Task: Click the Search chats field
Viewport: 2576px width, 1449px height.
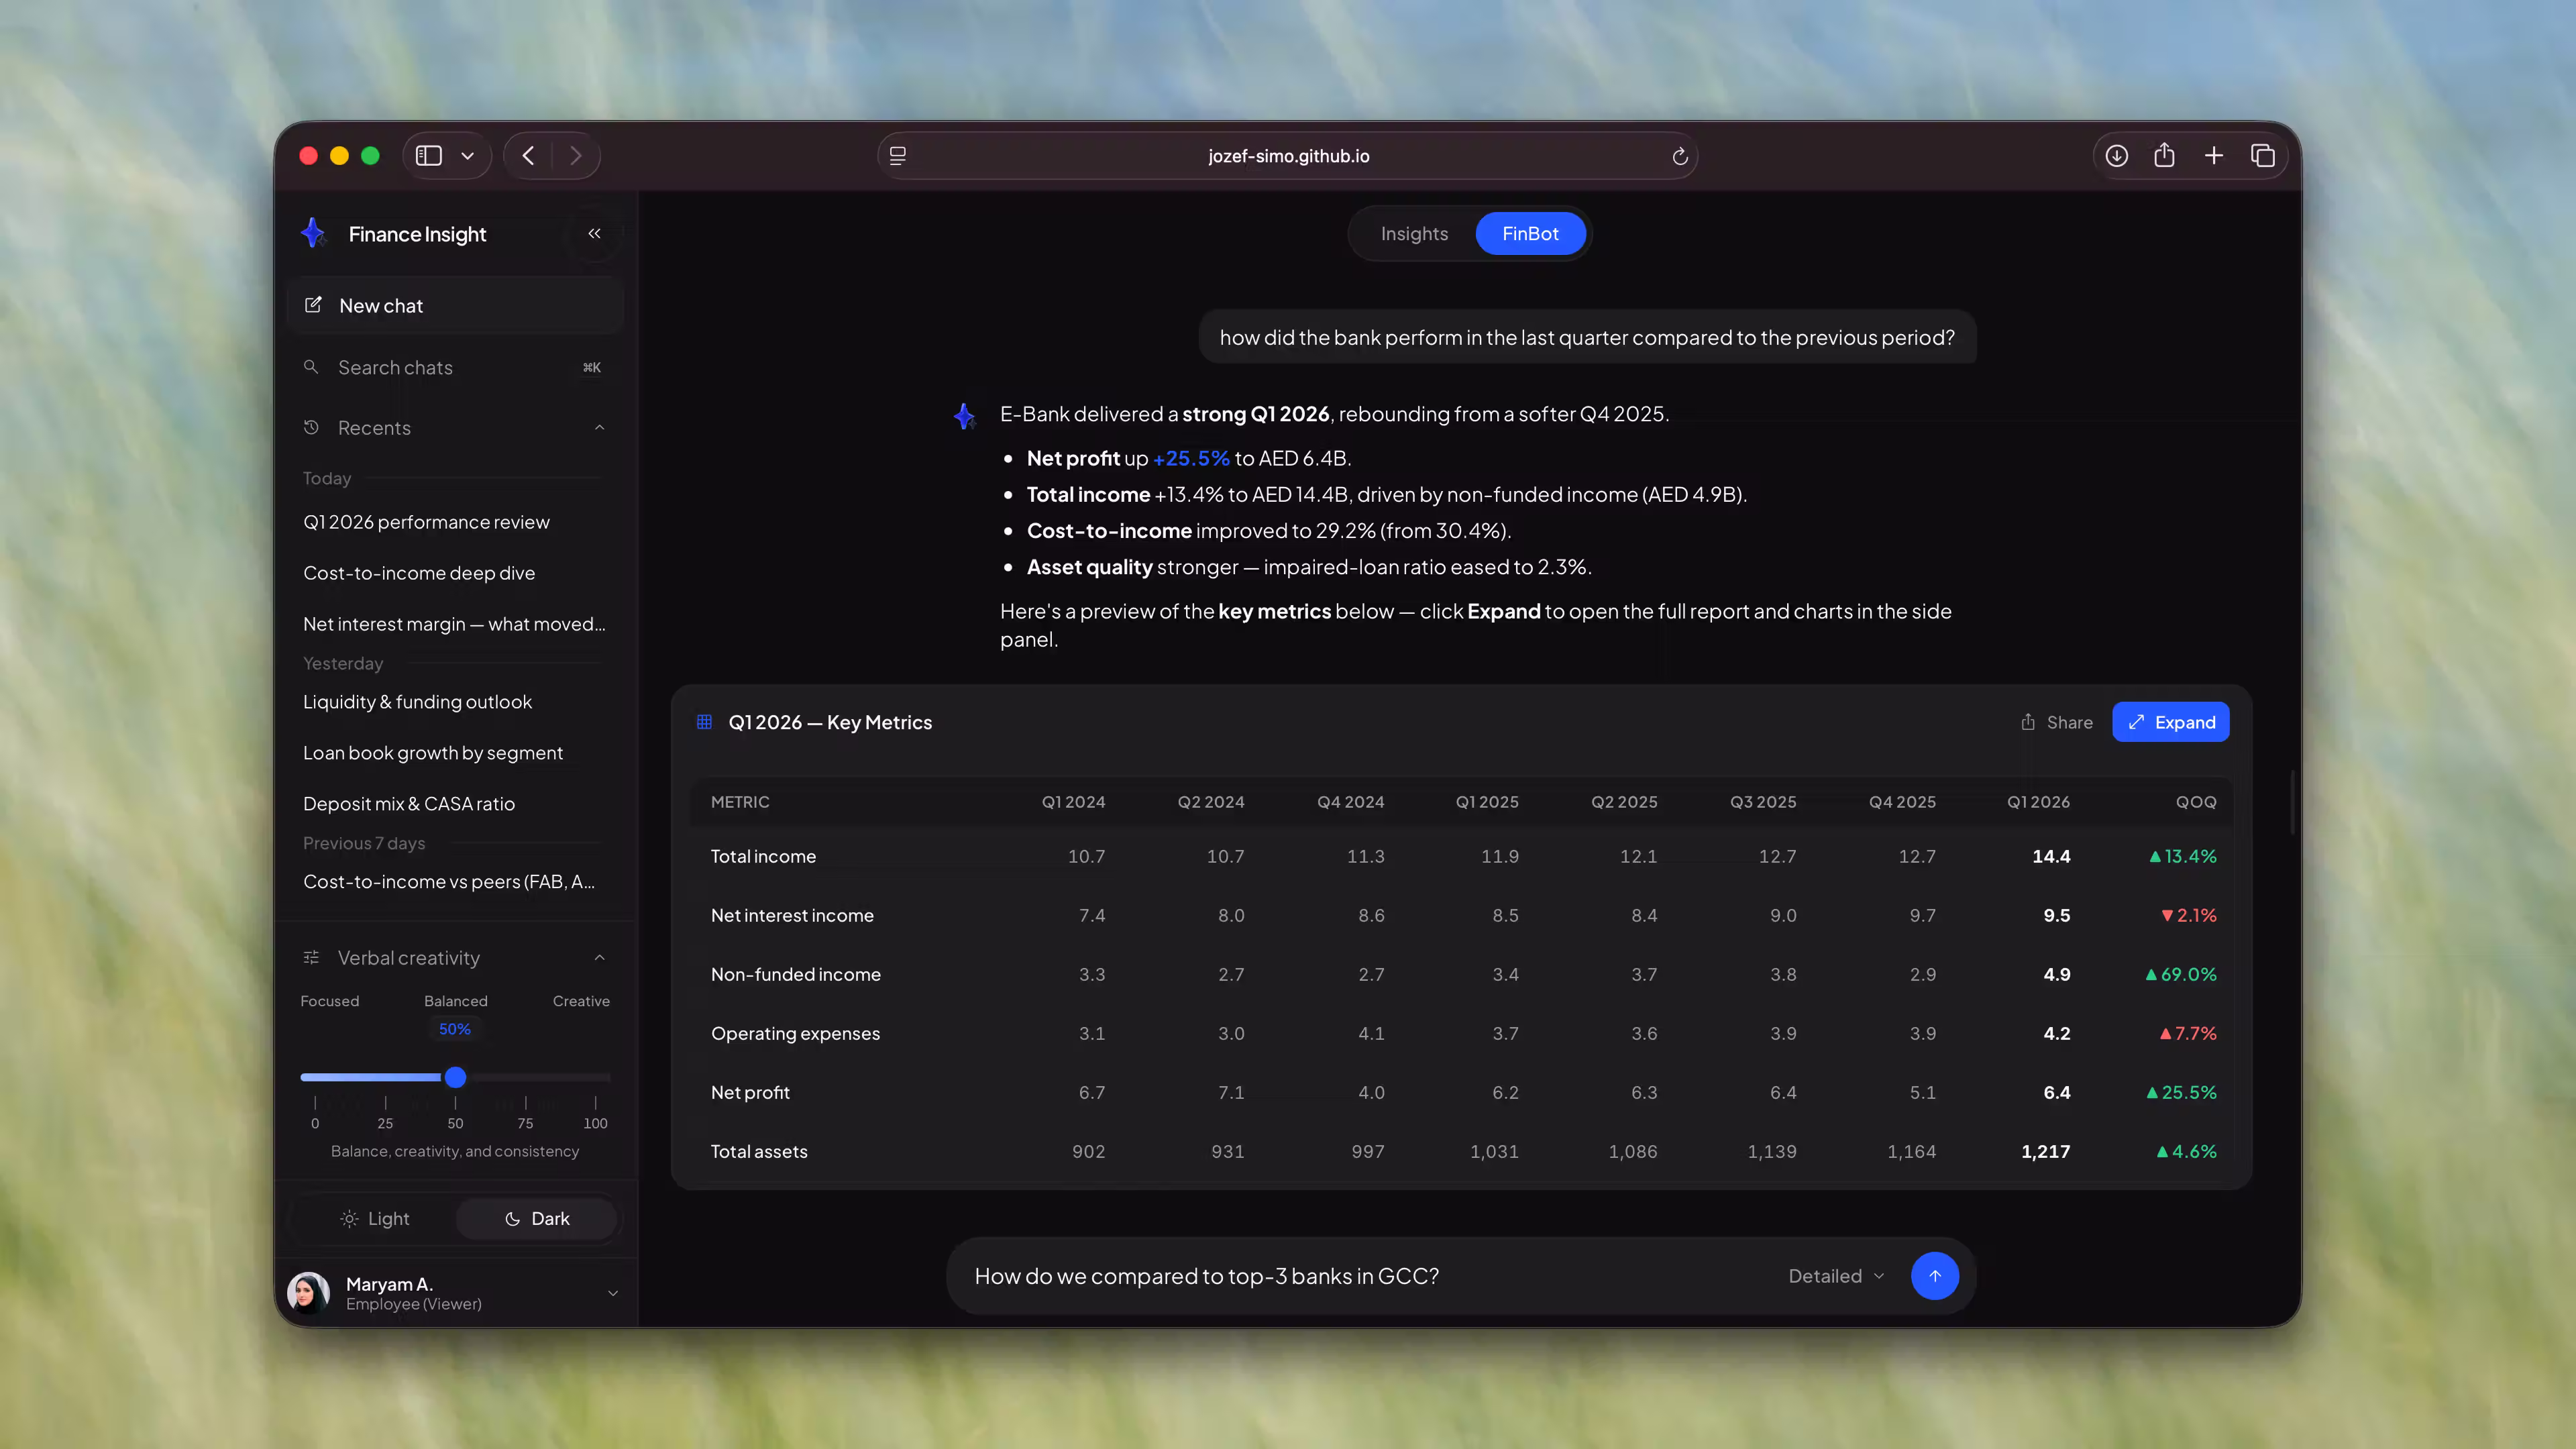Action: (455, 367)
